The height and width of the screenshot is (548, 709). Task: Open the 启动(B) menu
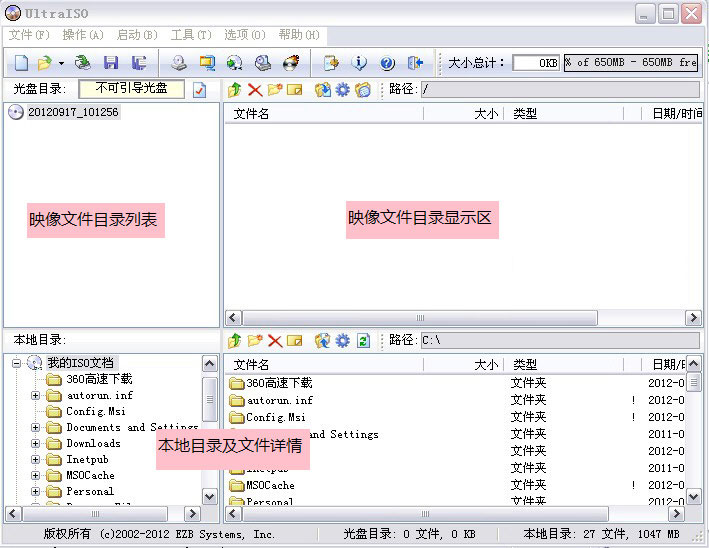pyautogui.click(x=137, y=35)
